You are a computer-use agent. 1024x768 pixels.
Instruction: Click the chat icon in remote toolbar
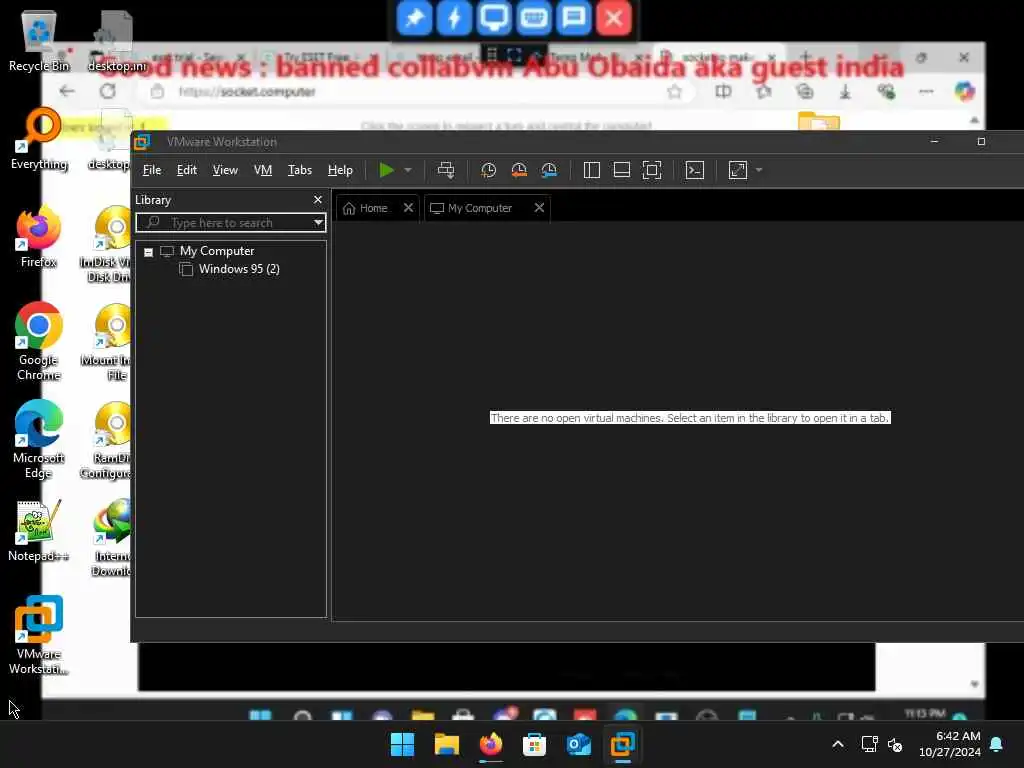573,18
